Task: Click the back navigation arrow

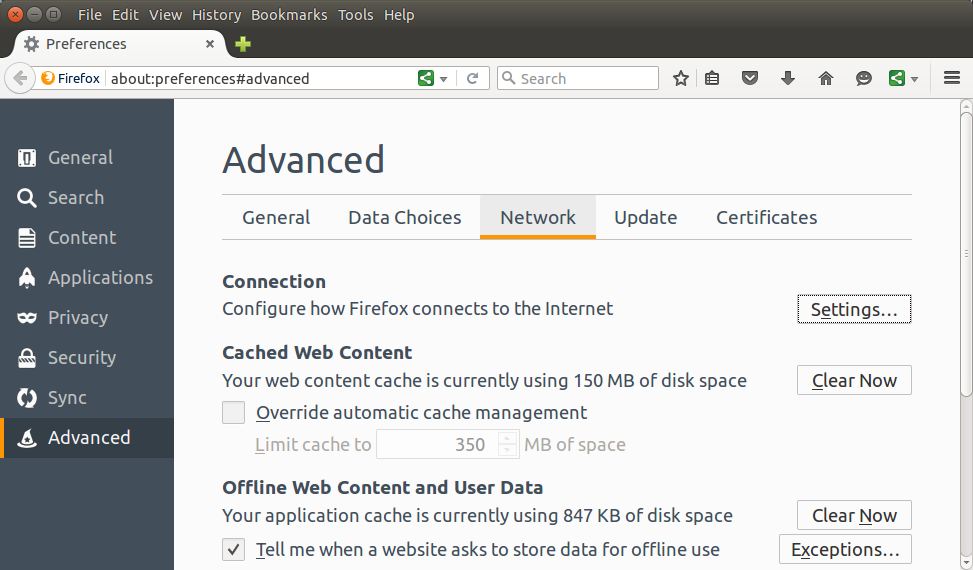Action: (x=20, y=79)
